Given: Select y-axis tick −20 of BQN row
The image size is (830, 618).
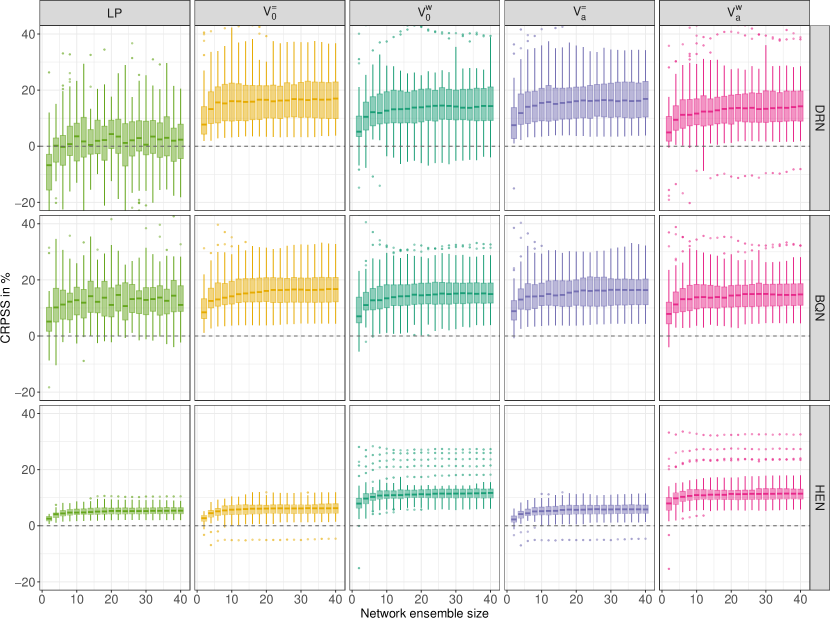Looking at the screenshot, I should coord(25,392).
